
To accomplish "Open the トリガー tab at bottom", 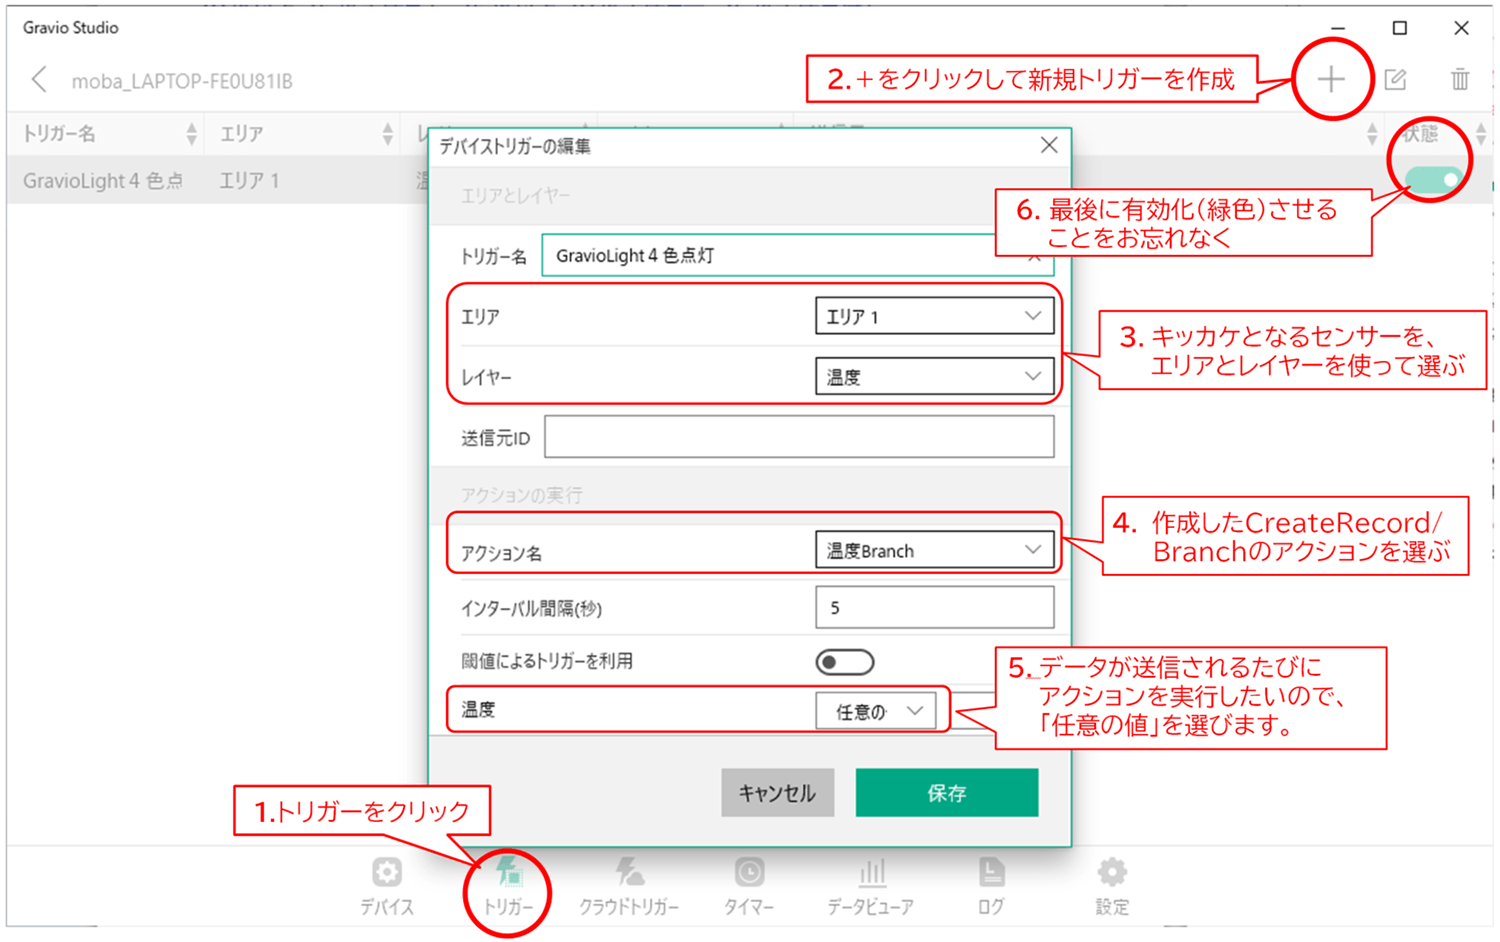I will coord(509,886).
